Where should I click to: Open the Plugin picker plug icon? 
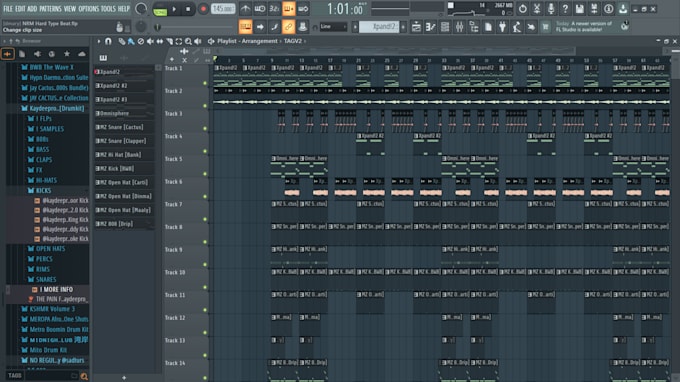click(502, 27)
